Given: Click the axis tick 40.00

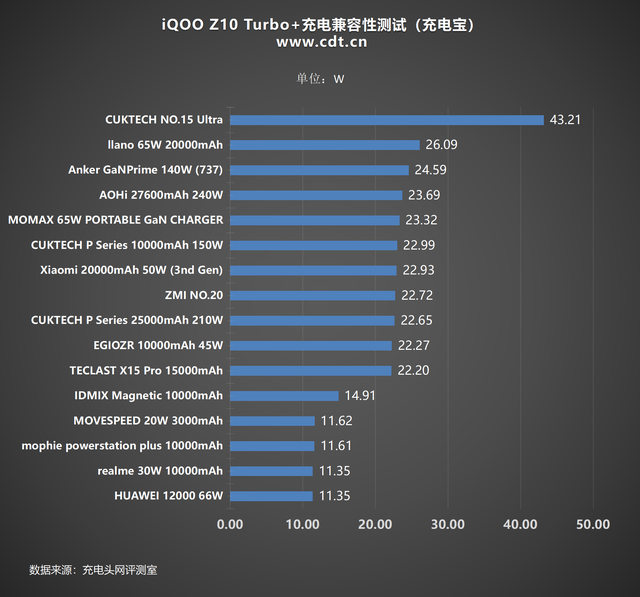Looking at the screenshot, I should click(520, 524).
